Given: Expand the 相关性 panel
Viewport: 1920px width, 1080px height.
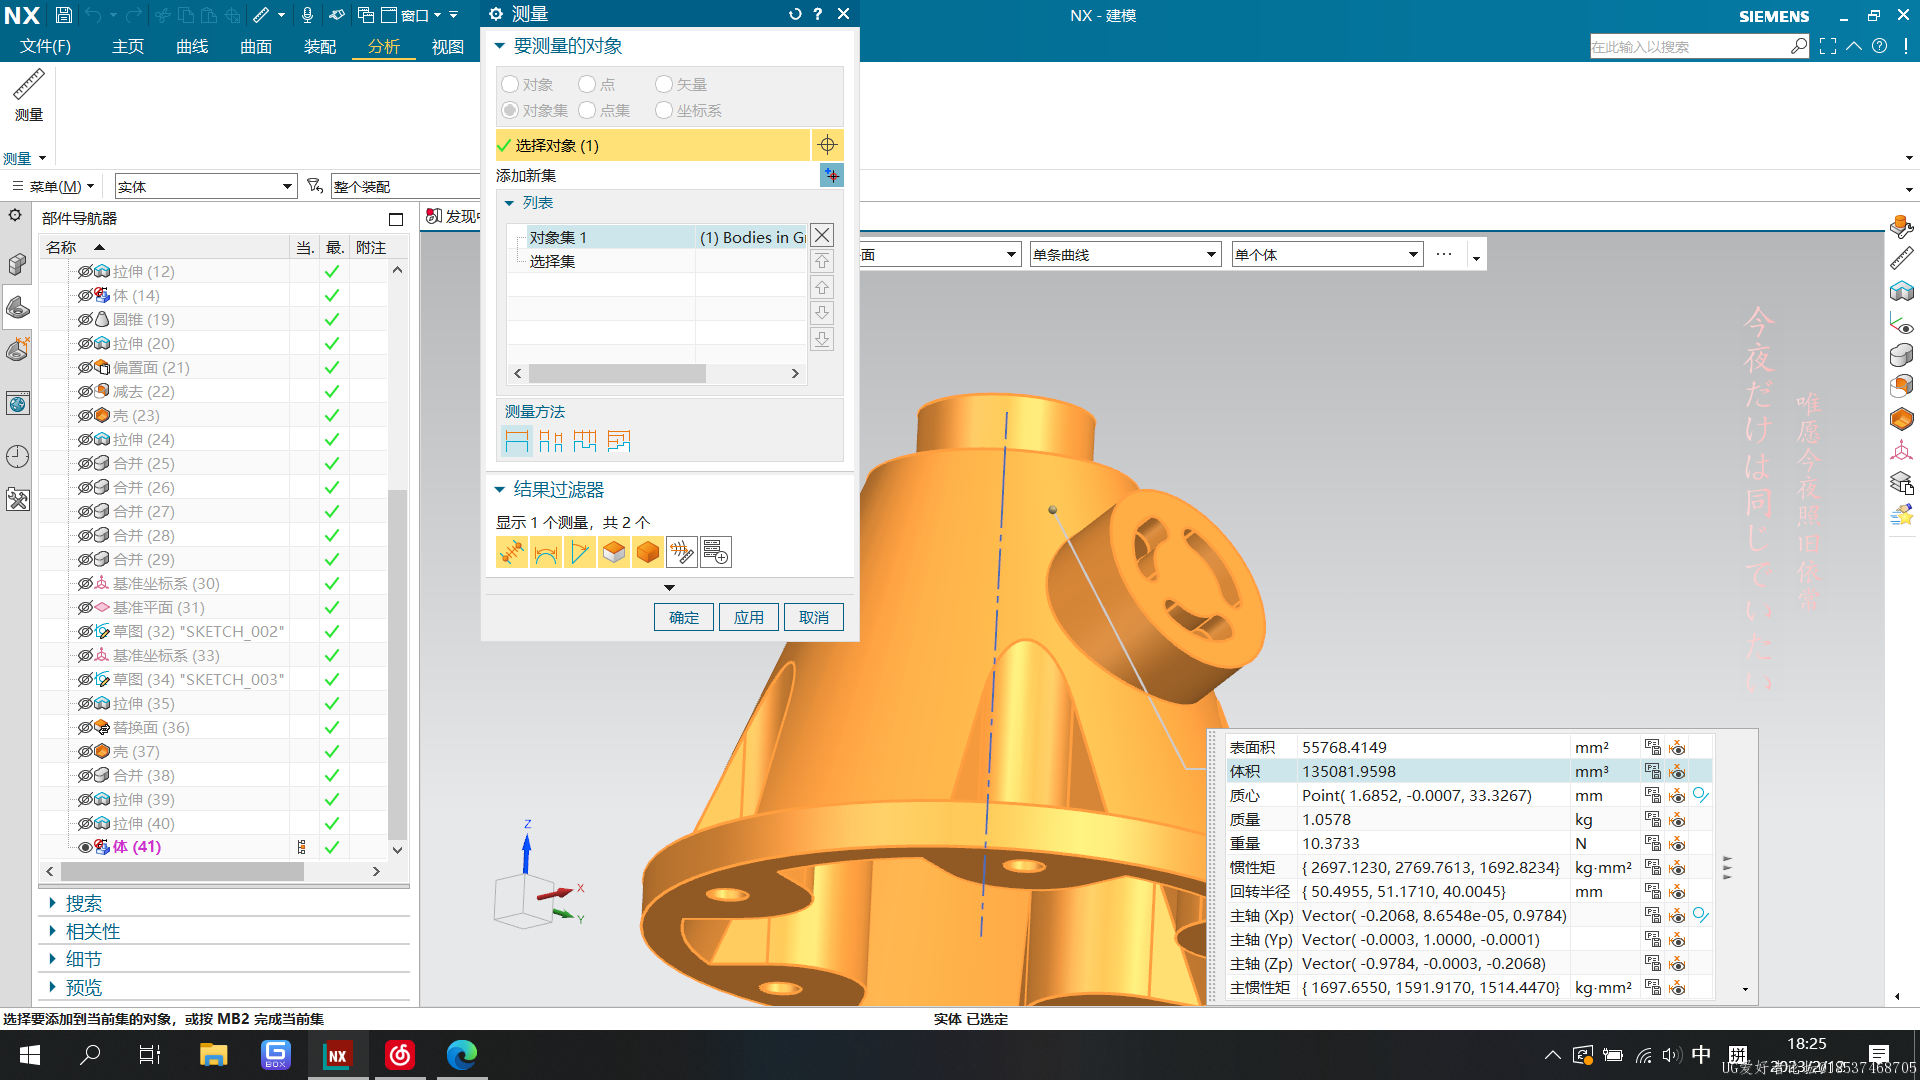Looking at the screenshot, I should pos(52,931).
